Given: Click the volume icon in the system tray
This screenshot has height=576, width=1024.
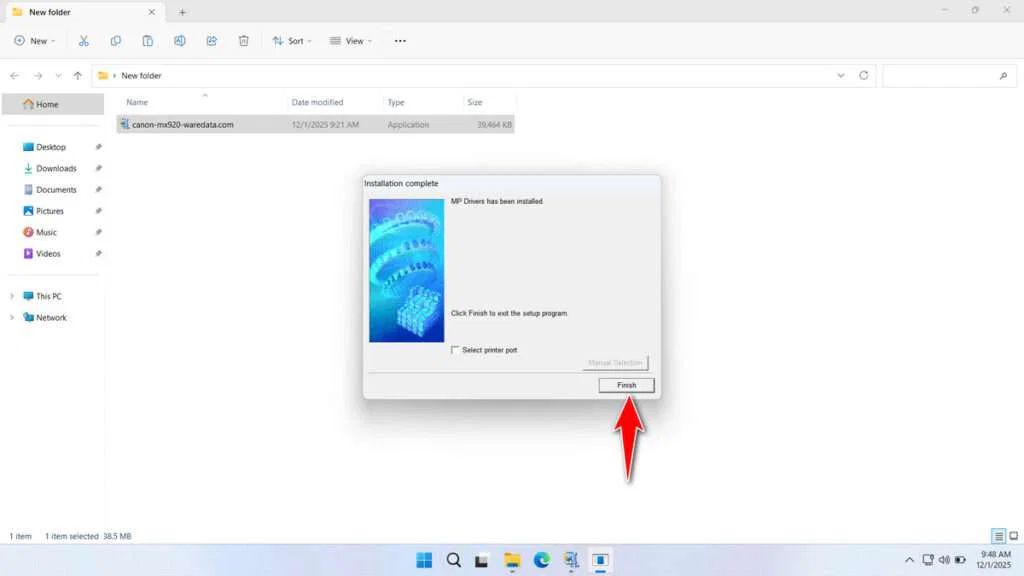Looking at the screenshot, I should 945,560.
